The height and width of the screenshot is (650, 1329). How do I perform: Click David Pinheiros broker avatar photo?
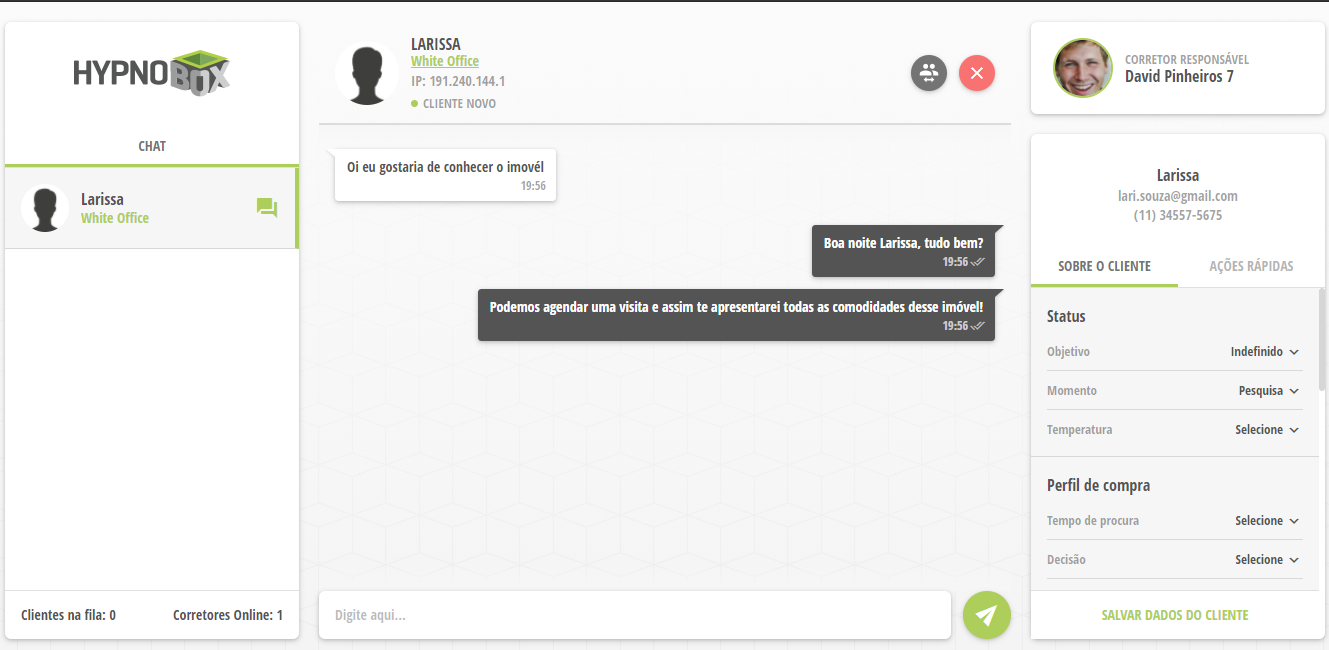pos(1083,68)
